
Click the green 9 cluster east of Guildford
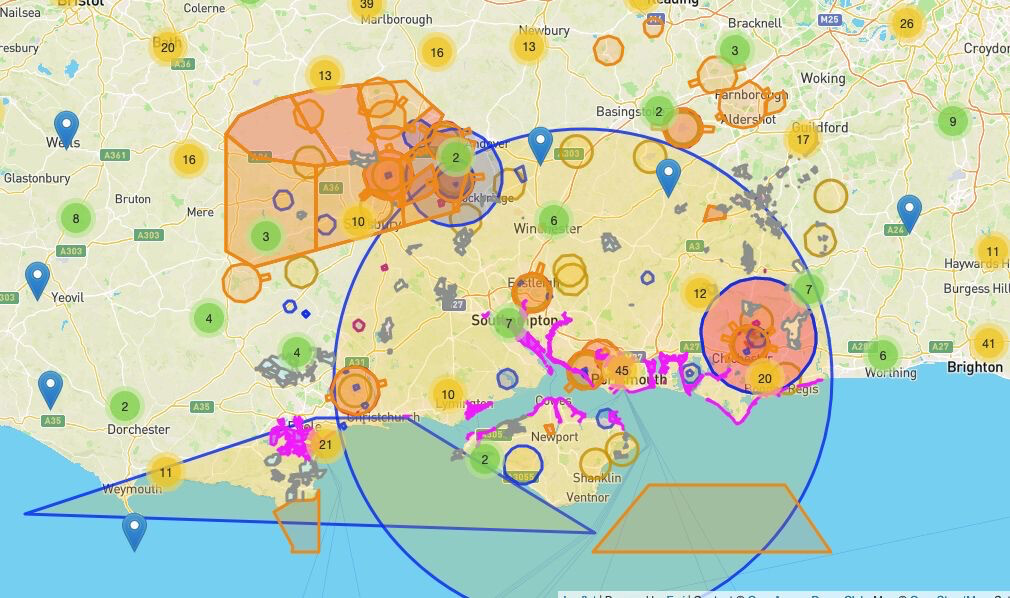(953, 121)
